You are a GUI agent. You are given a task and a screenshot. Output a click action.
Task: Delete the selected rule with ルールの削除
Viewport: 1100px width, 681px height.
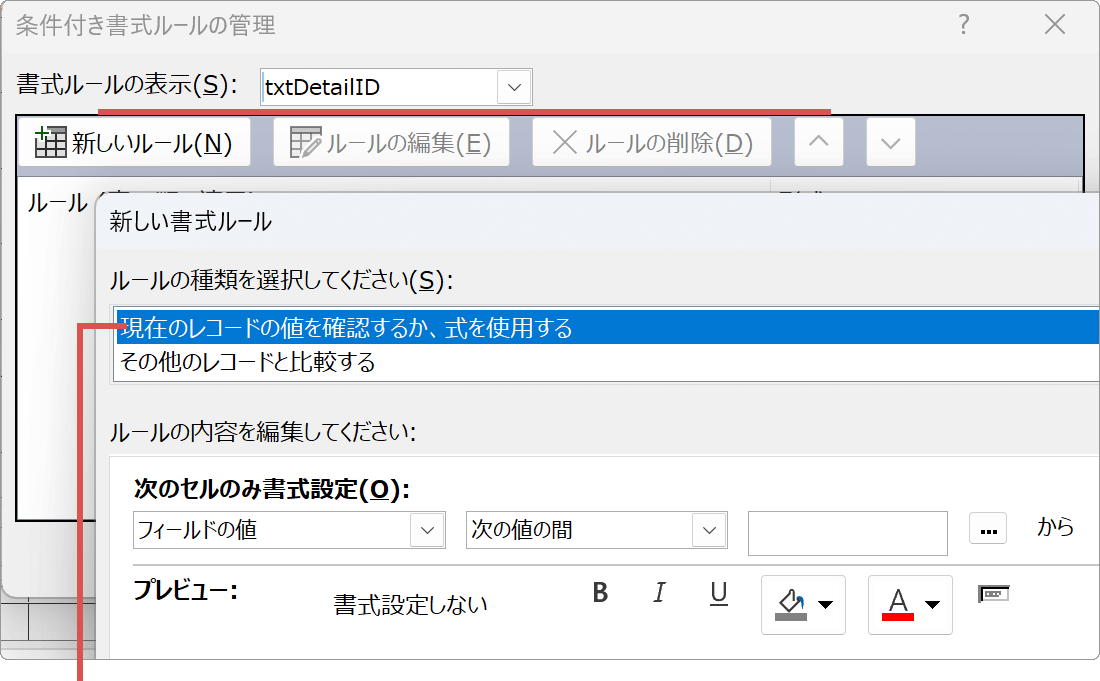coord(651,141)
